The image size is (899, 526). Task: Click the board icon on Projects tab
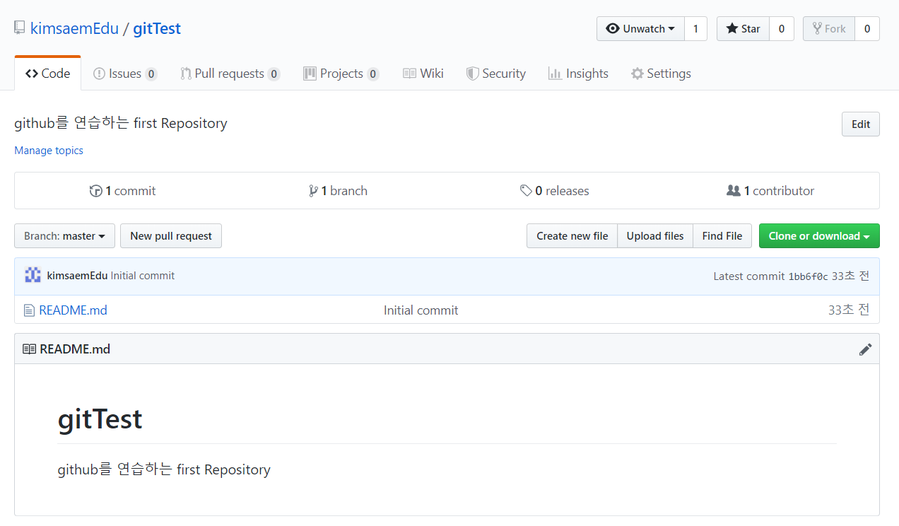[x=310, y=73]
